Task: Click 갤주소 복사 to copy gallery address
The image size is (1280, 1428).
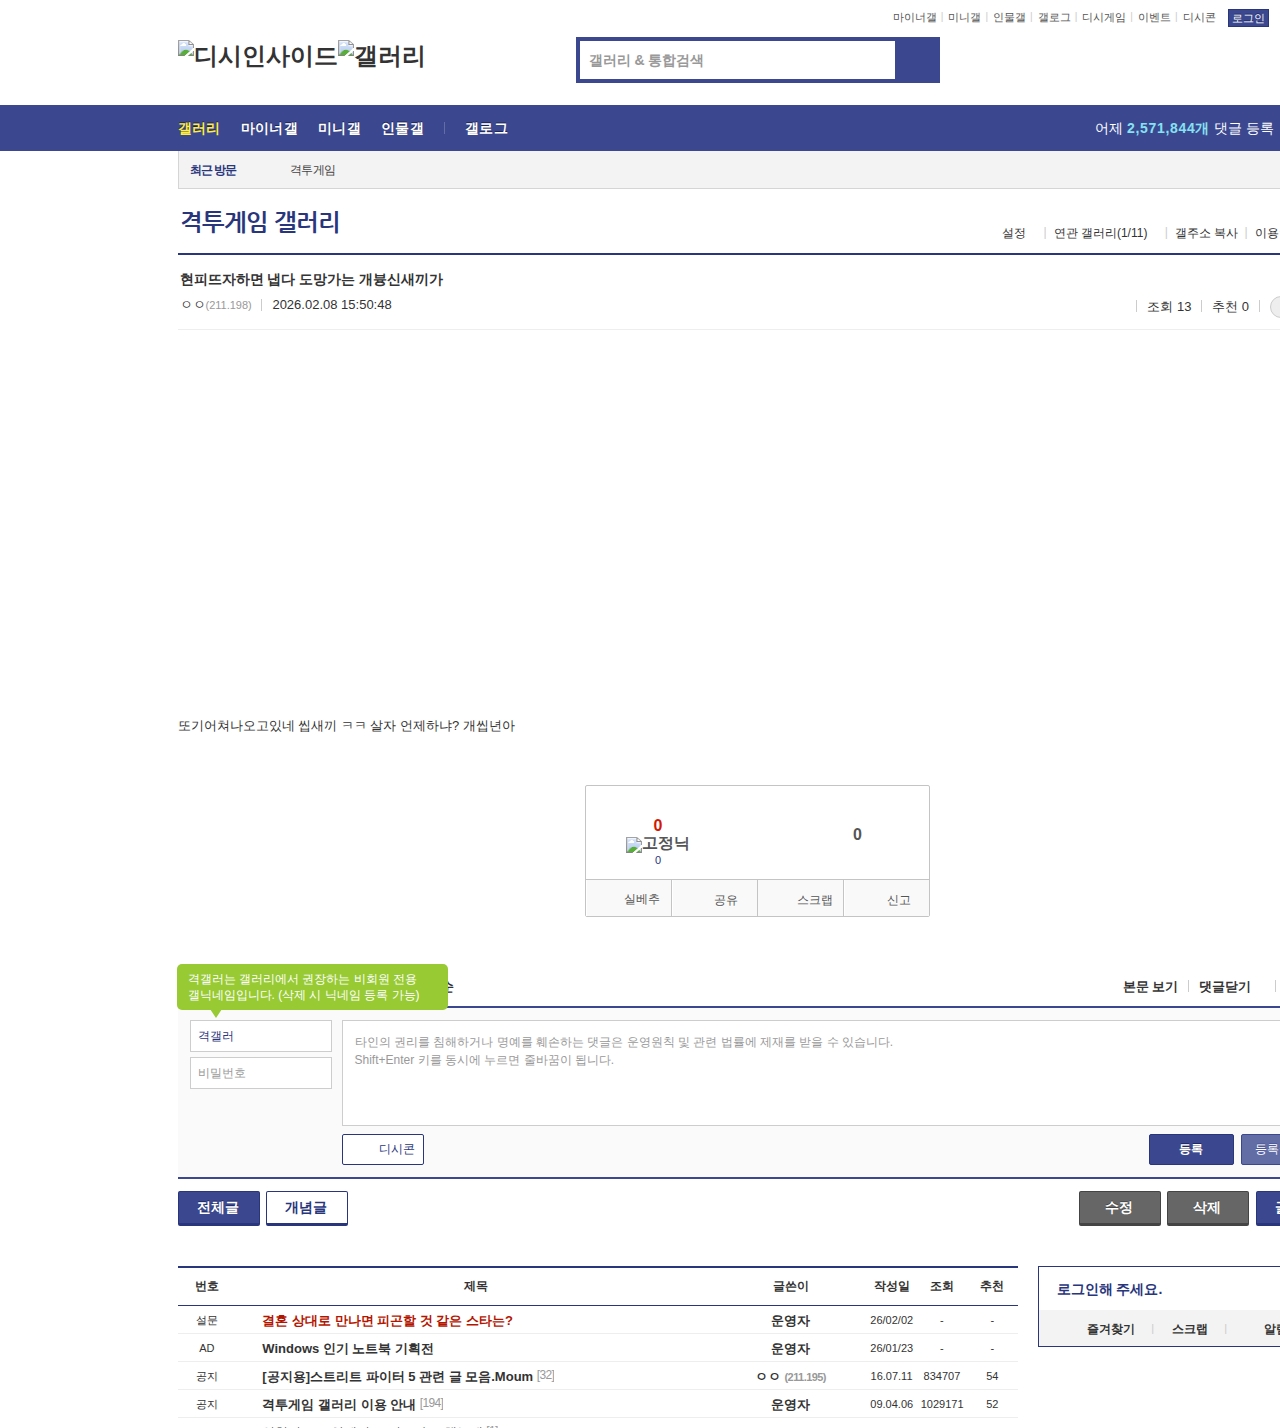Action: (1206, 233)
